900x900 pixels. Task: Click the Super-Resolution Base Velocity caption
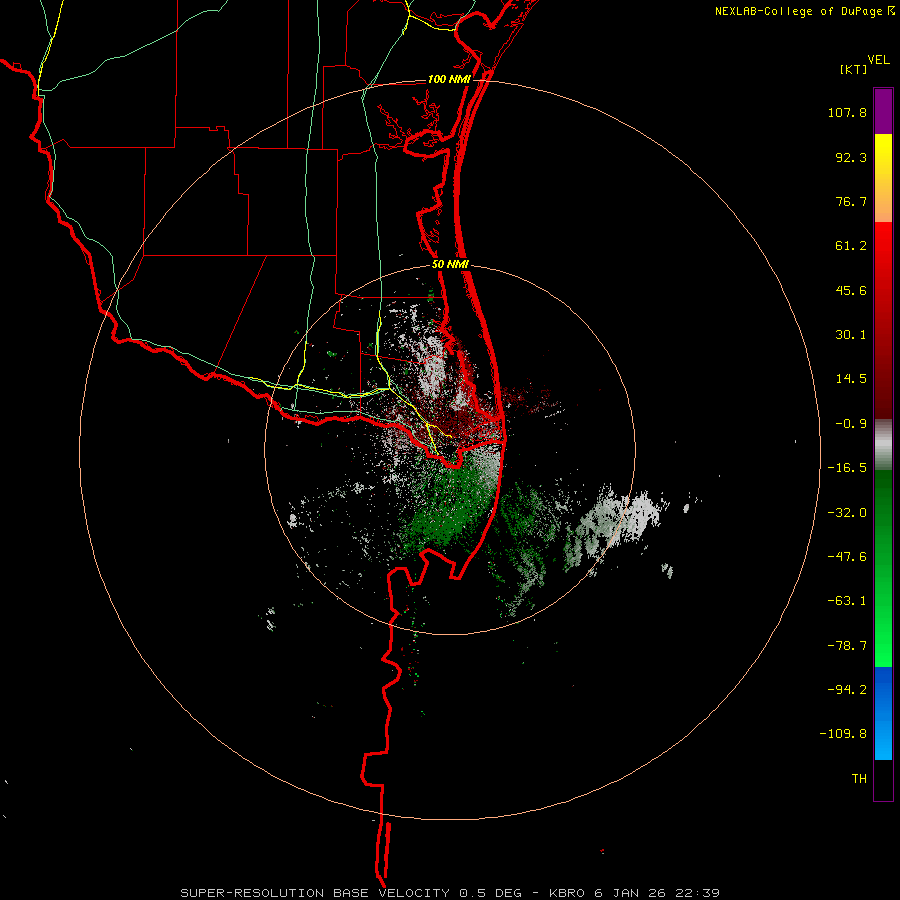click(450, 893)
